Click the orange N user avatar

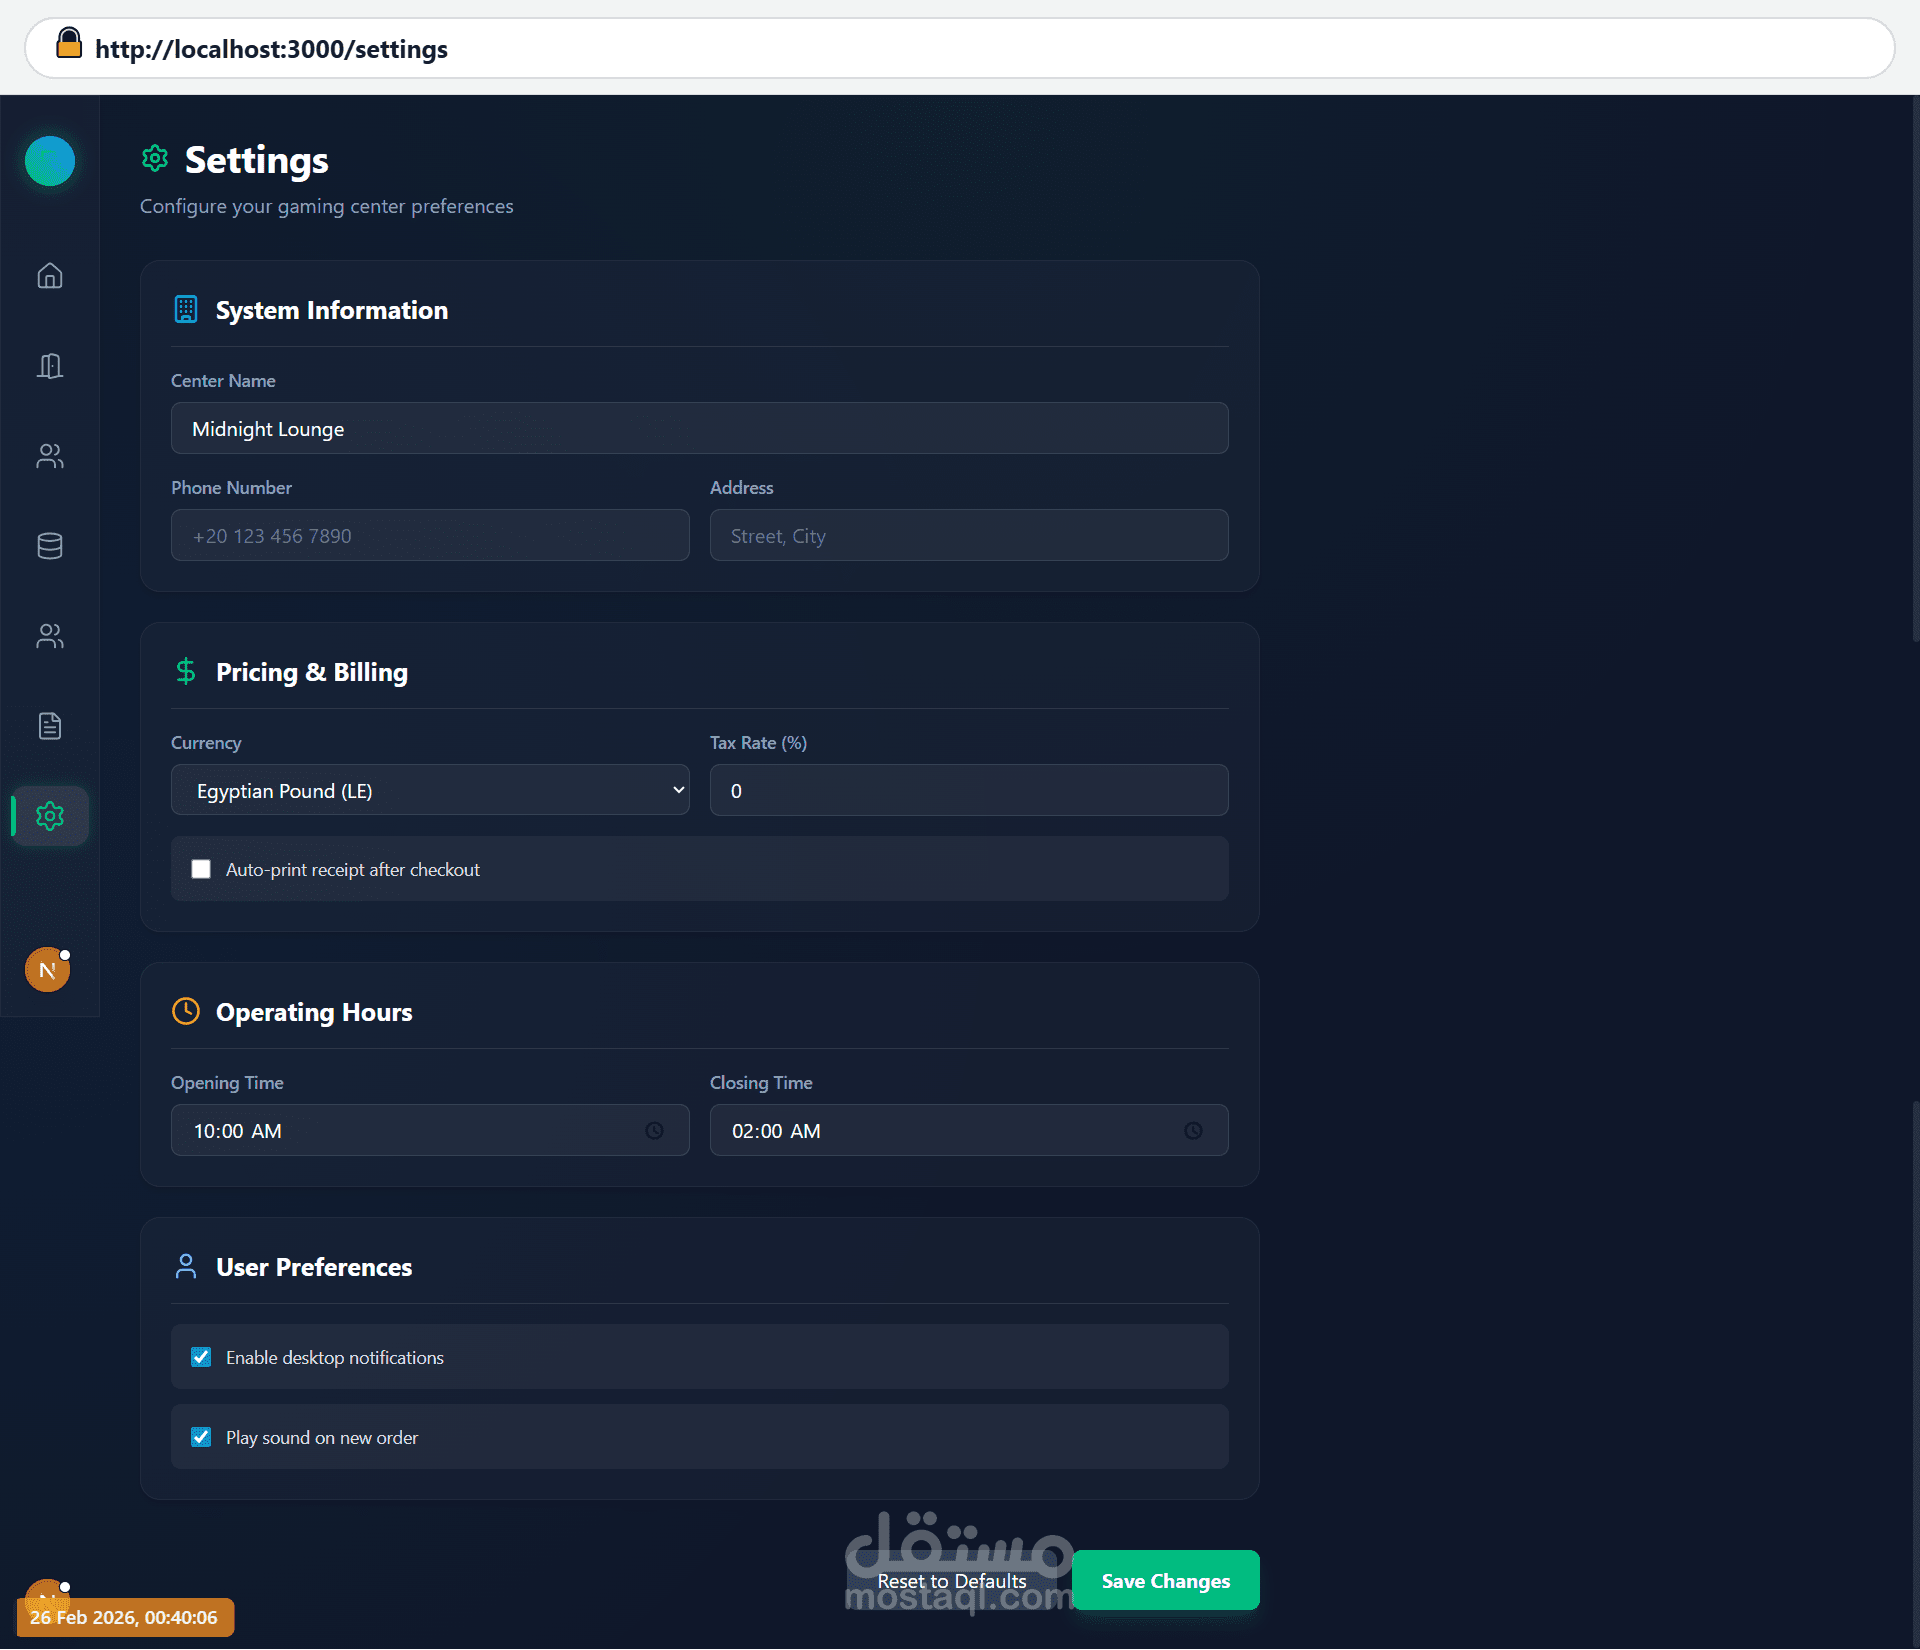(47, 970)
